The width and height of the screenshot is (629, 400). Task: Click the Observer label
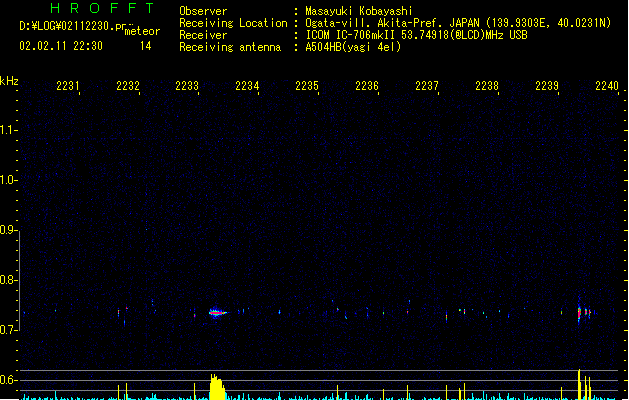point(203,11)
